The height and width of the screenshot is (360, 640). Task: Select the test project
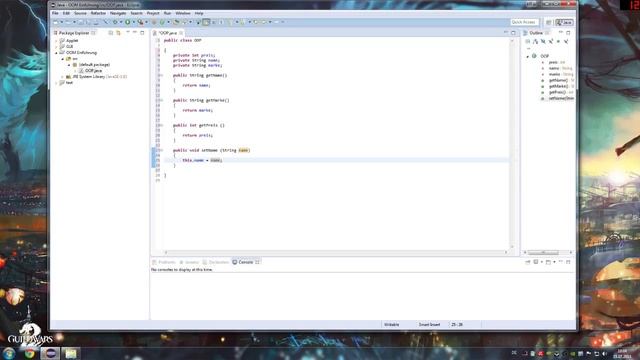coord(69,82)
